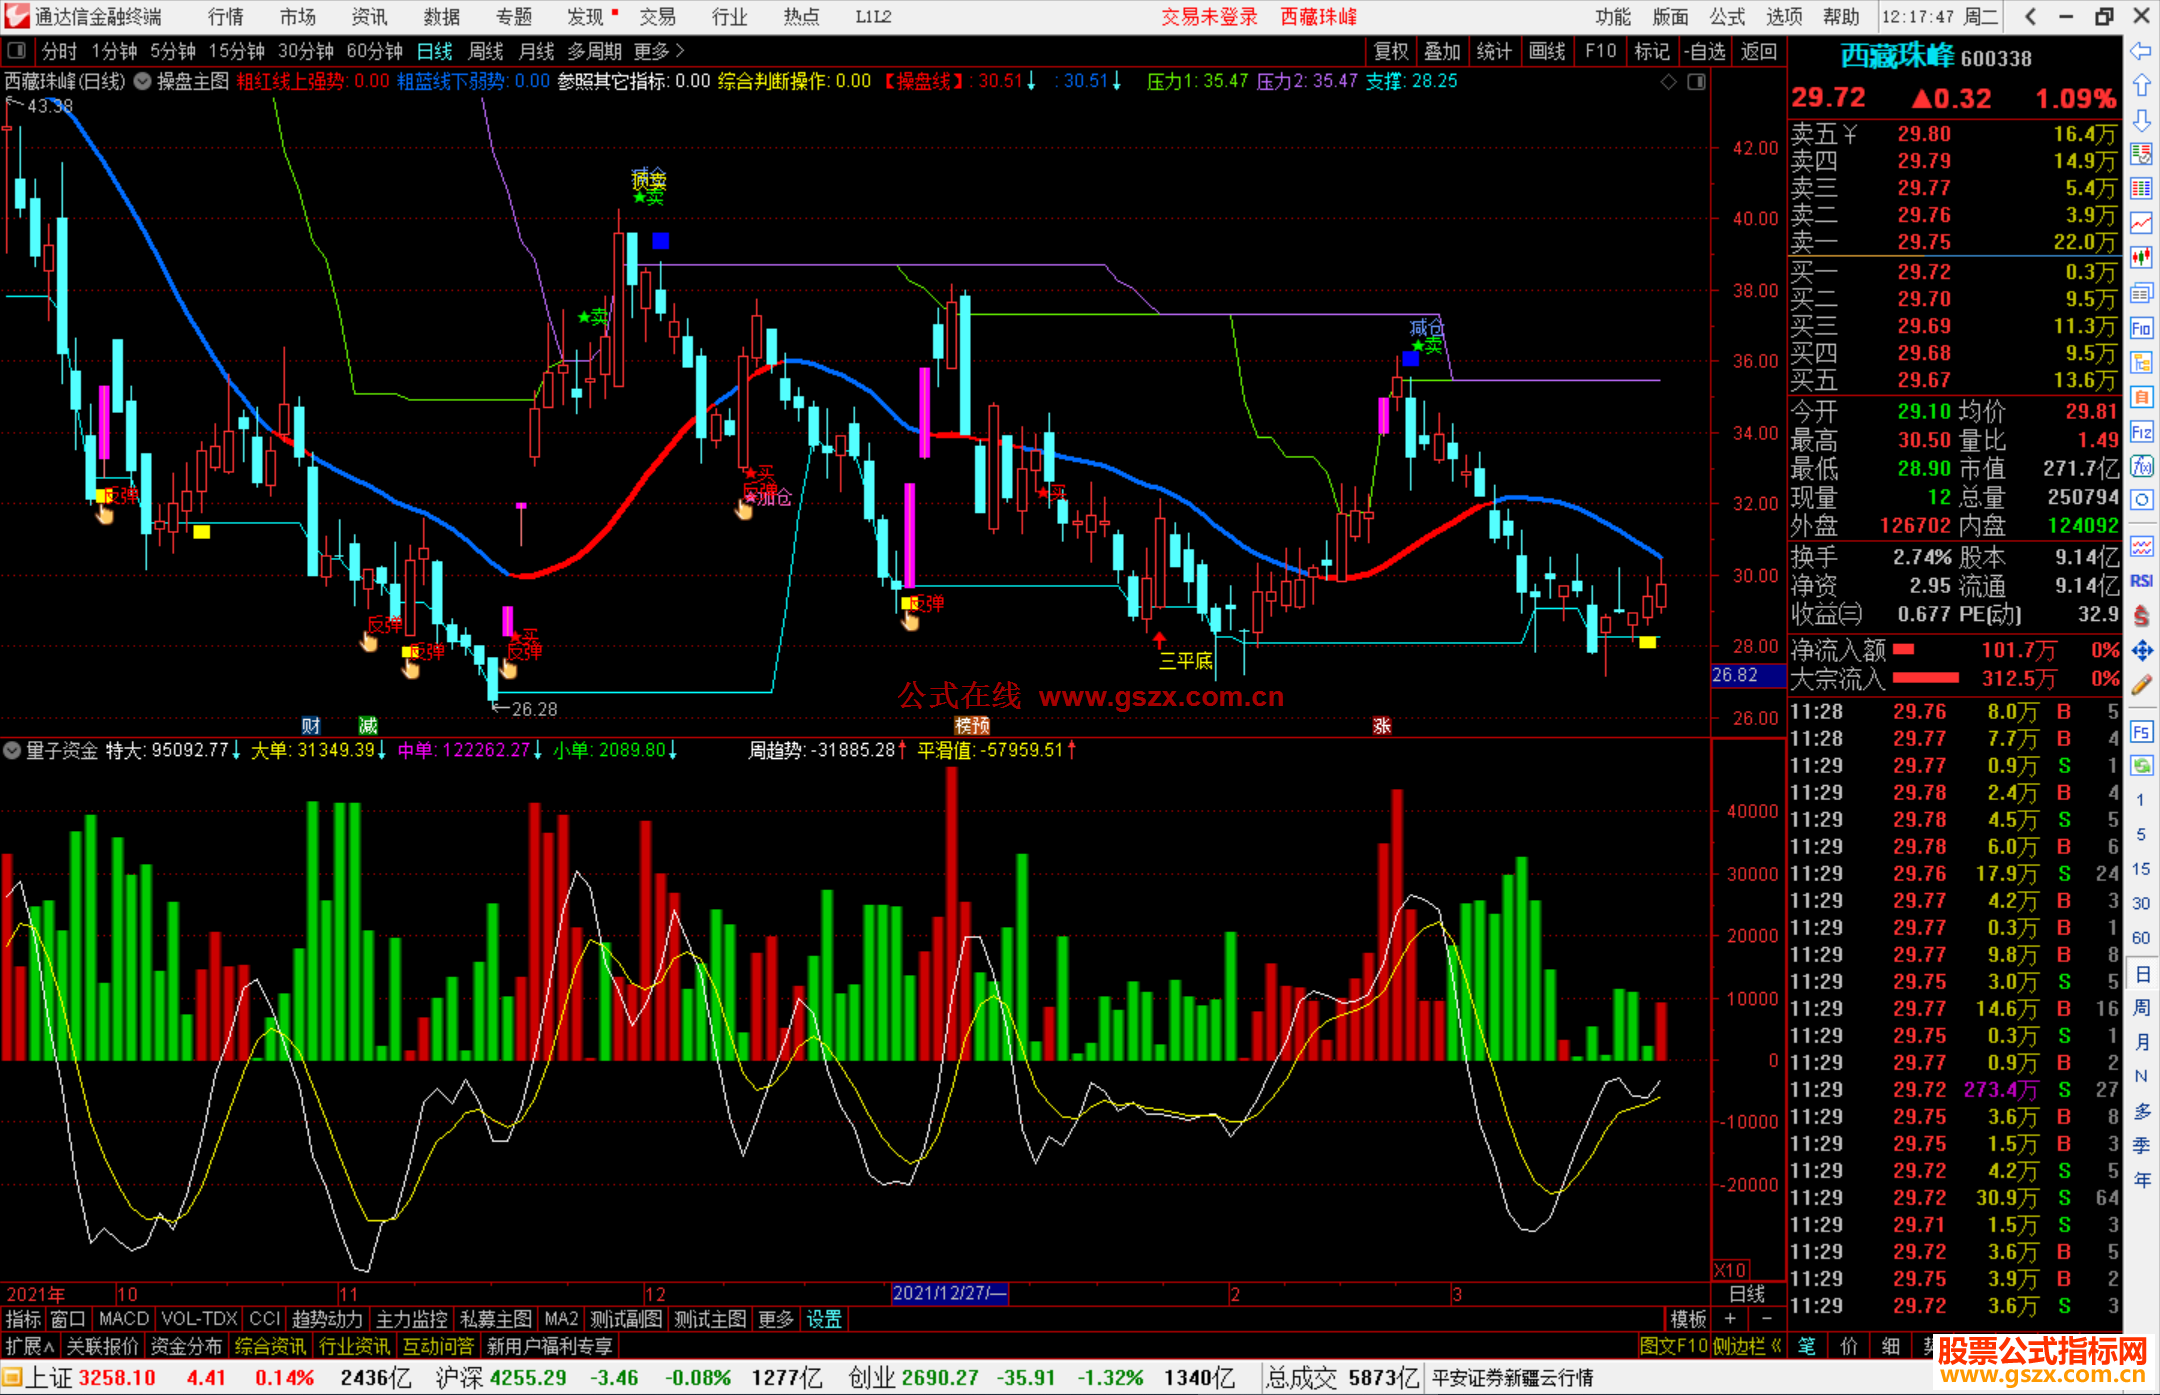Click the - zoom button beside 模板

tap(1766, 1319)
